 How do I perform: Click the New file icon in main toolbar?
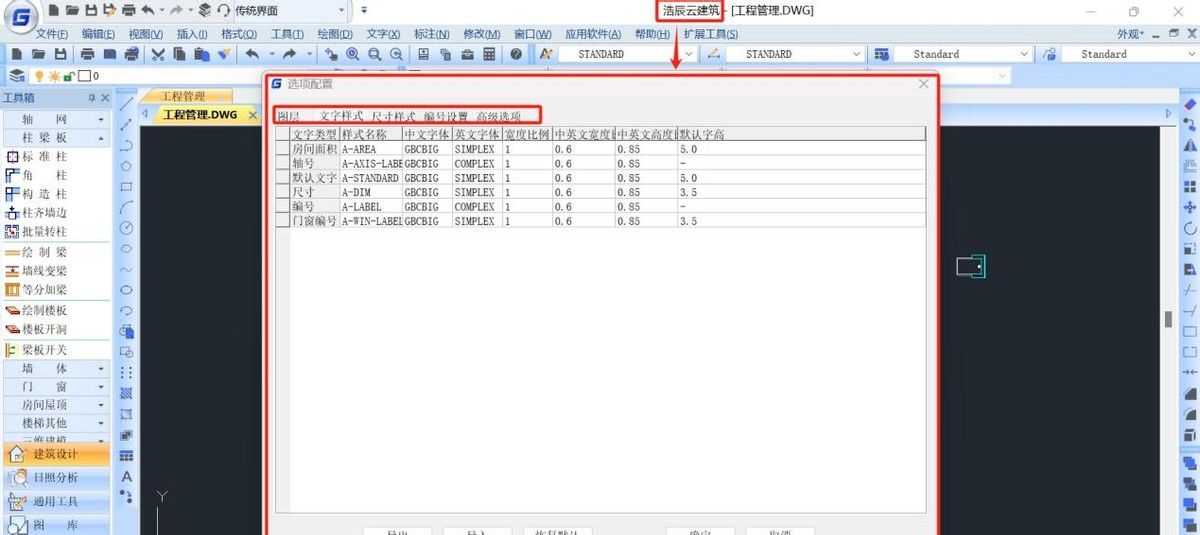18,54
